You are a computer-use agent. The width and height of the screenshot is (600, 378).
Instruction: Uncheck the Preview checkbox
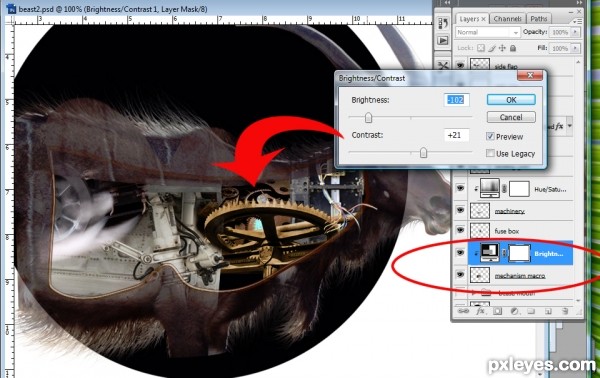(x=490, y=136)
